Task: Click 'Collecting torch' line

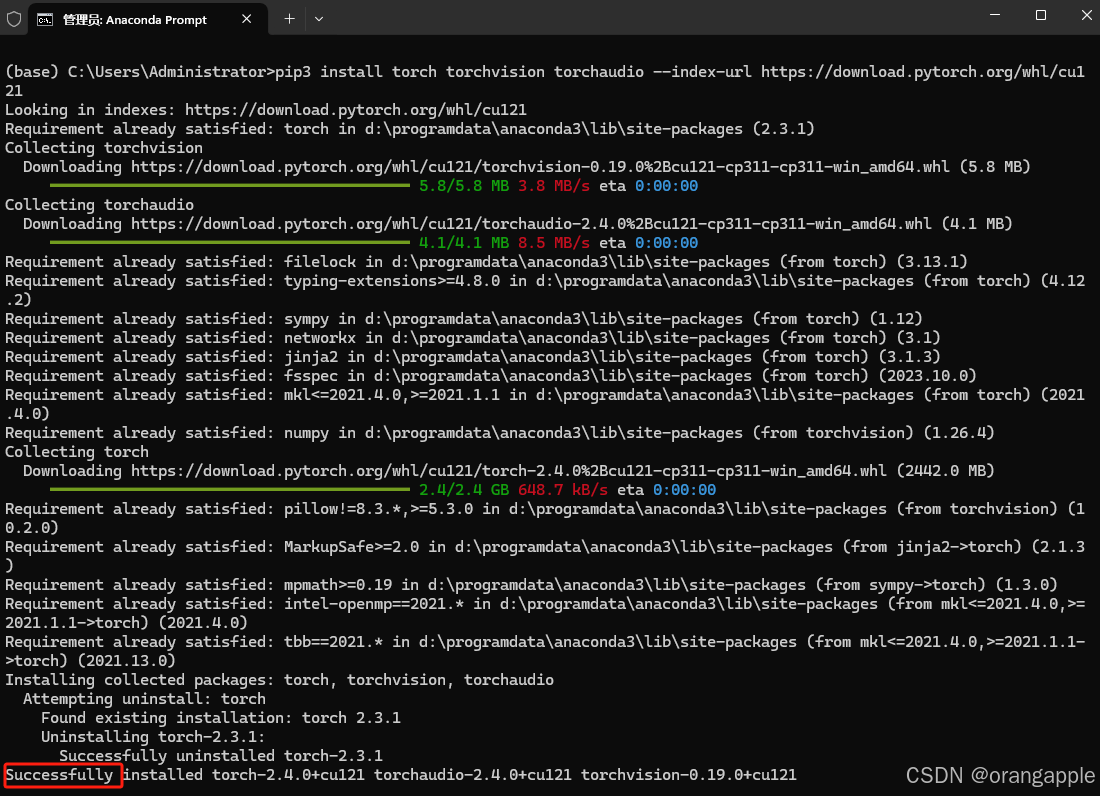Action: pyautogui.click(x=77, y=452)
